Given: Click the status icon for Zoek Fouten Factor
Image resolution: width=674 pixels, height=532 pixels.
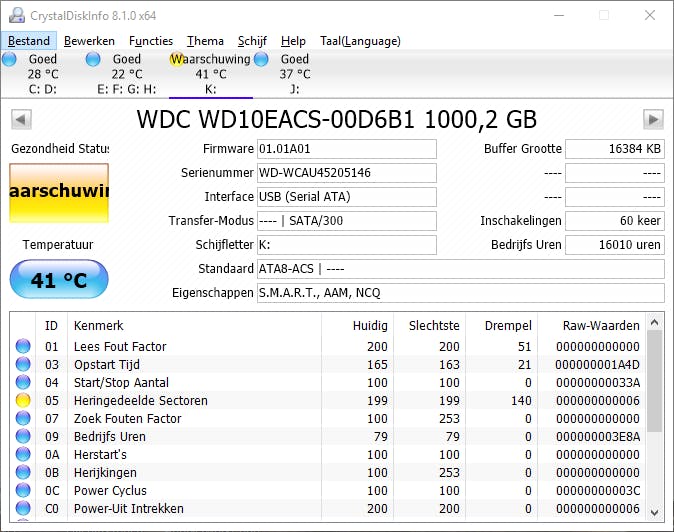Looking at the screenshot, I should pyautogui.click(x=23, y=419).
